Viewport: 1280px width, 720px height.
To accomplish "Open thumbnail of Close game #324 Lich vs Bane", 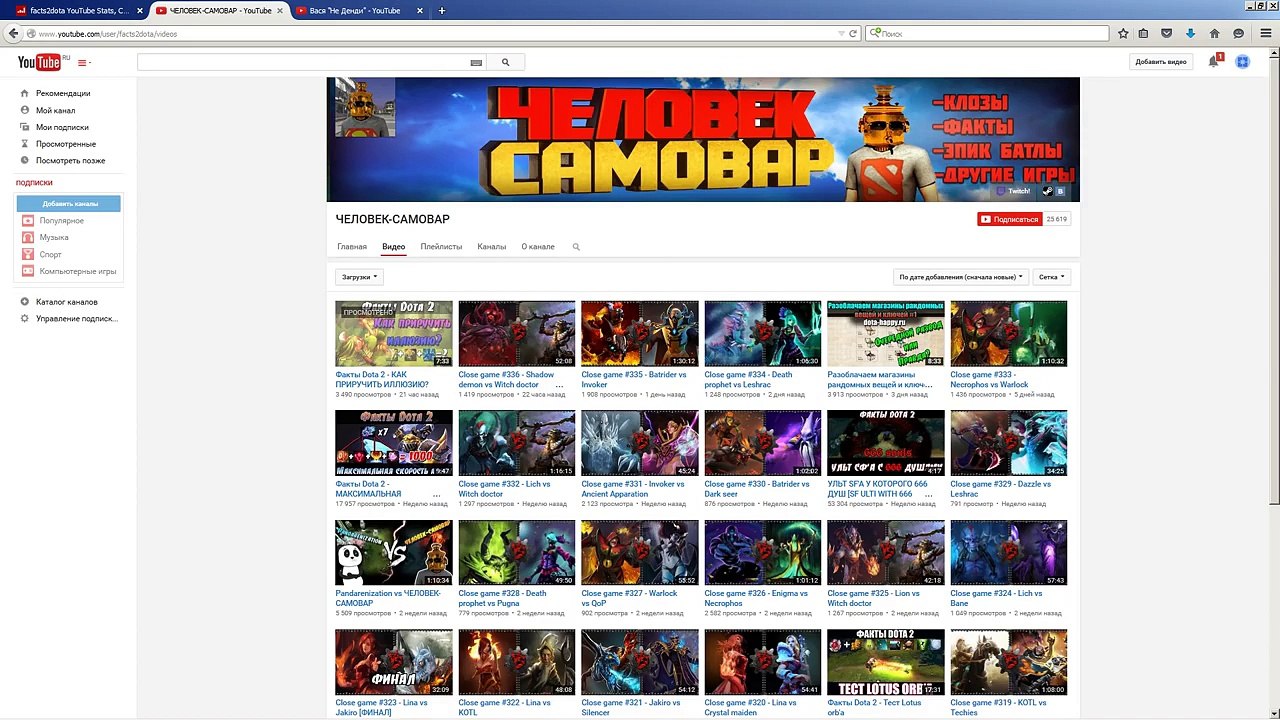I will tap(1009, 553).
